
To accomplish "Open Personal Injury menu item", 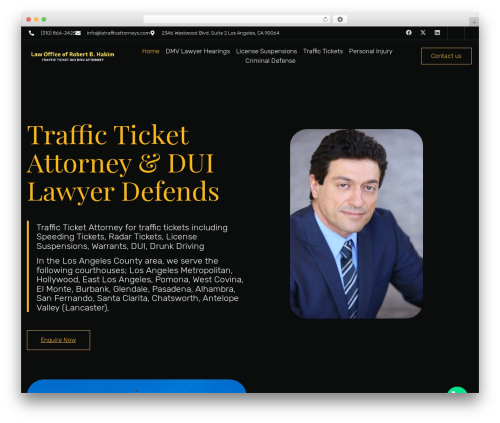I will tap(371, 51).
